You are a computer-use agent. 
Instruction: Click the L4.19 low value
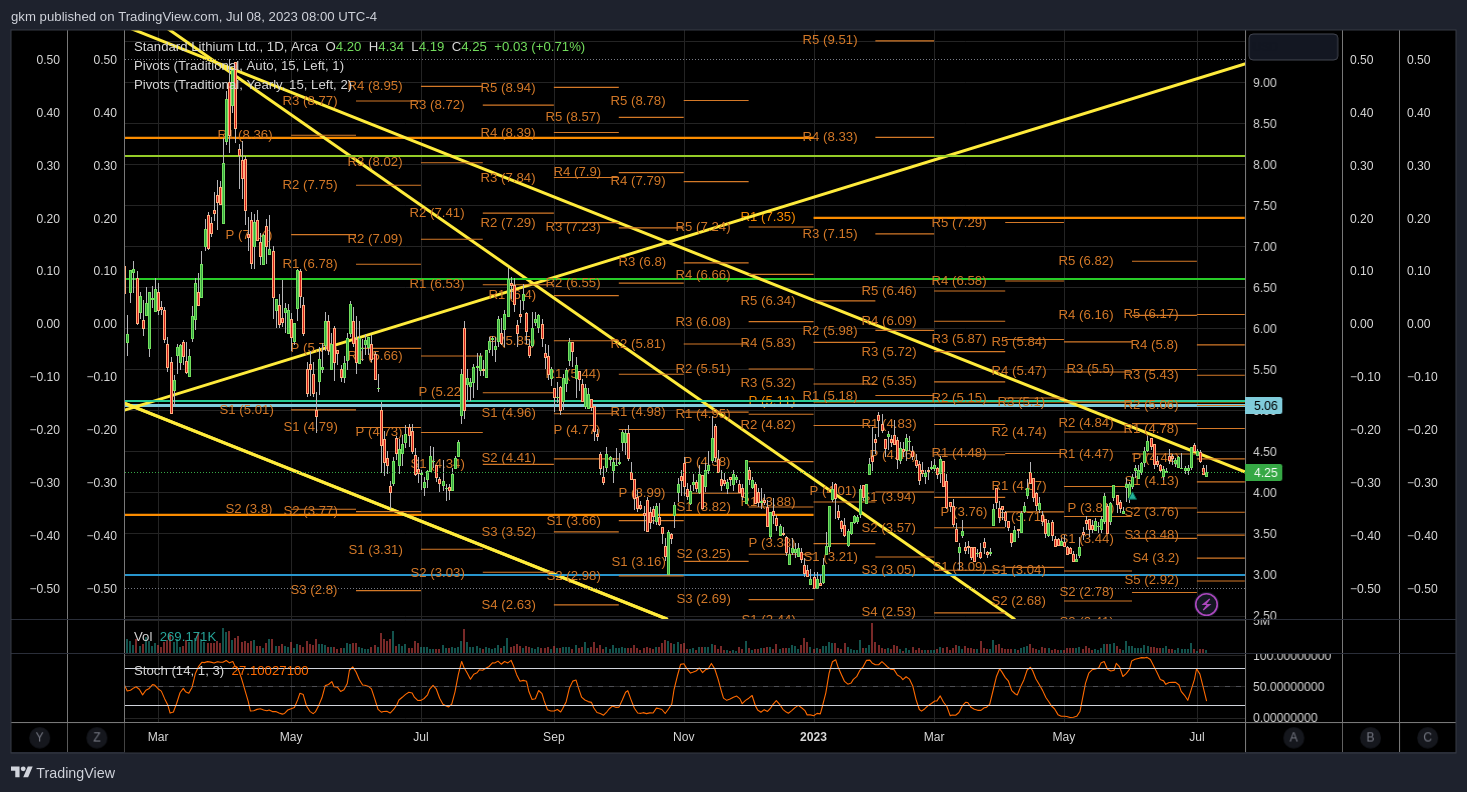click(428, 47)
